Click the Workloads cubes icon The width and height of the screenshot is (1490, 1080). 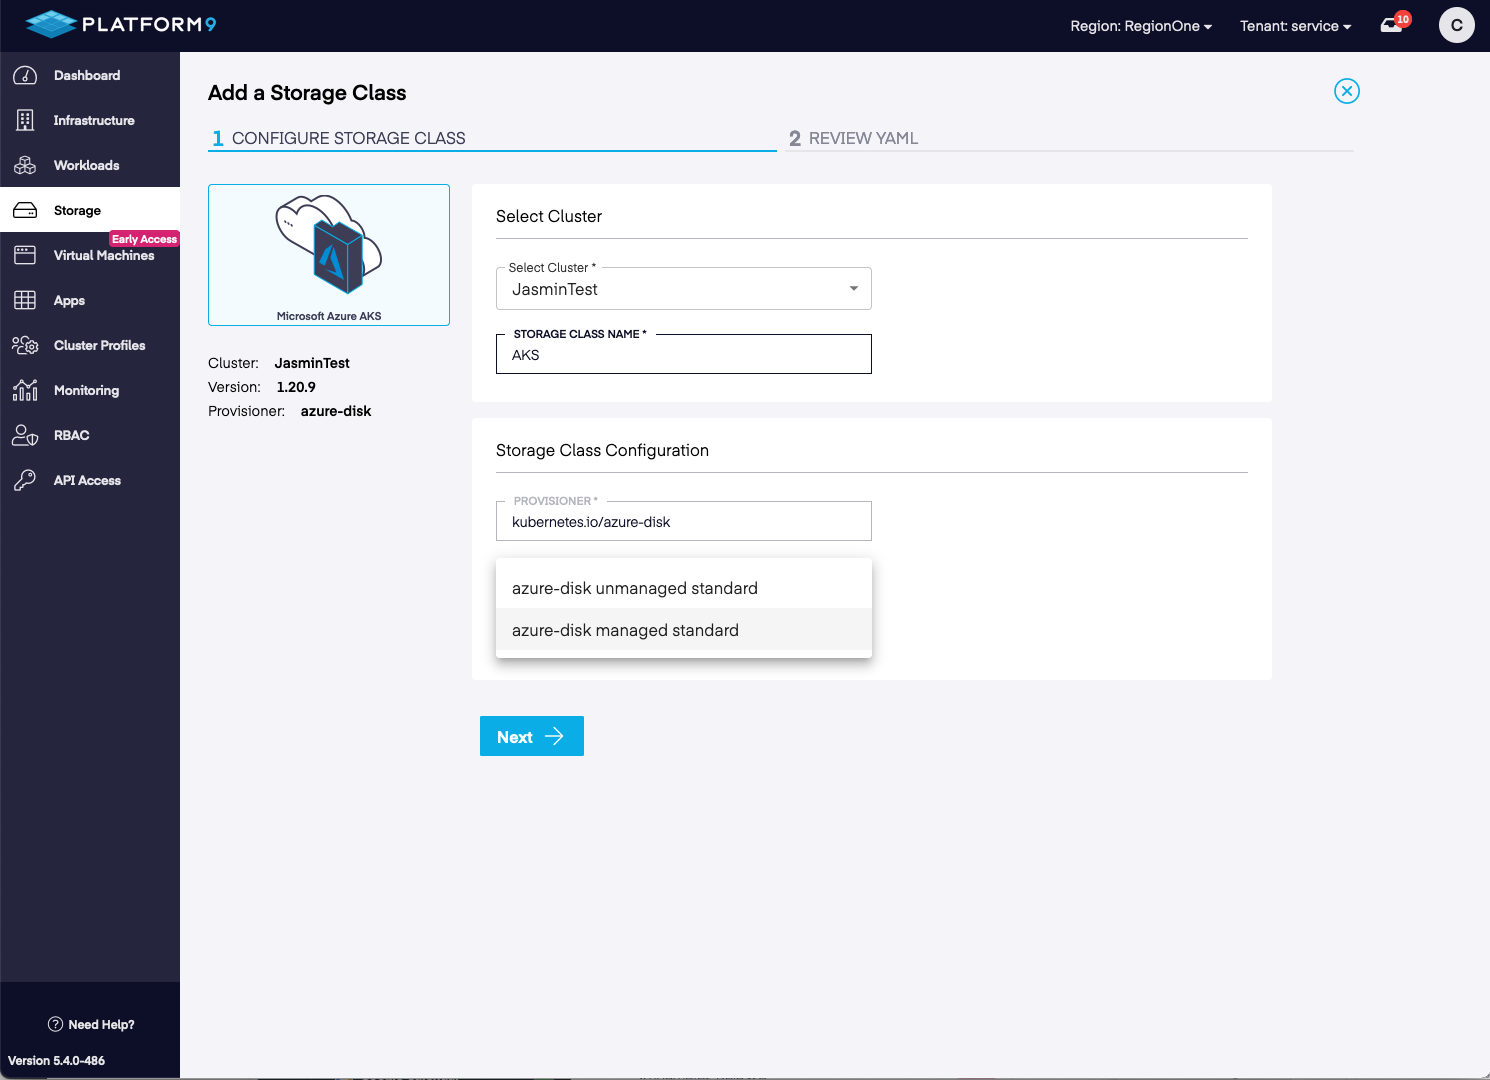coord(25,166)
